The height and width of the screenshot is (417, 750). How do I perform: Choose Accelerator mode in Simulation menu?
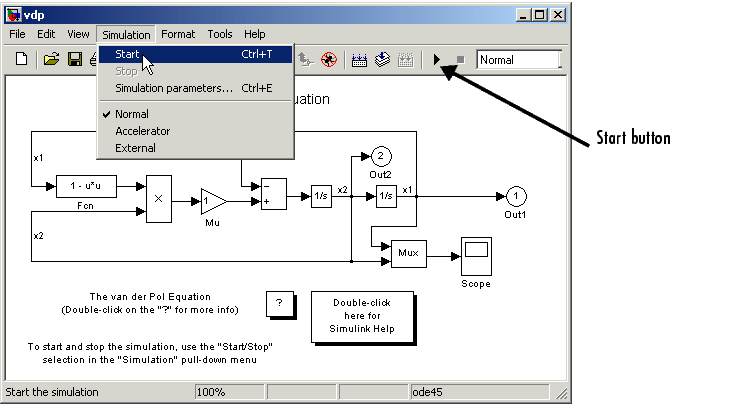[142, 131]
